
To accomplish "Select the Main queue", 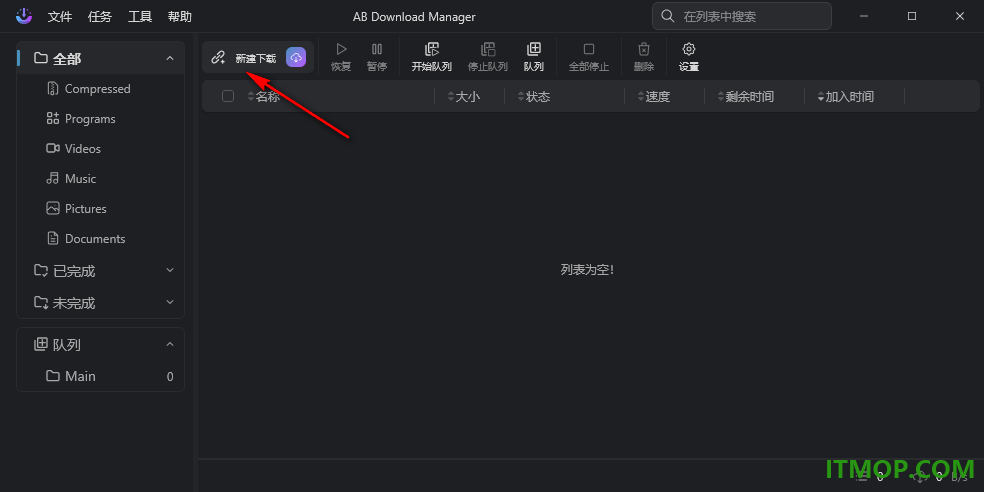I will pos(100,376).
